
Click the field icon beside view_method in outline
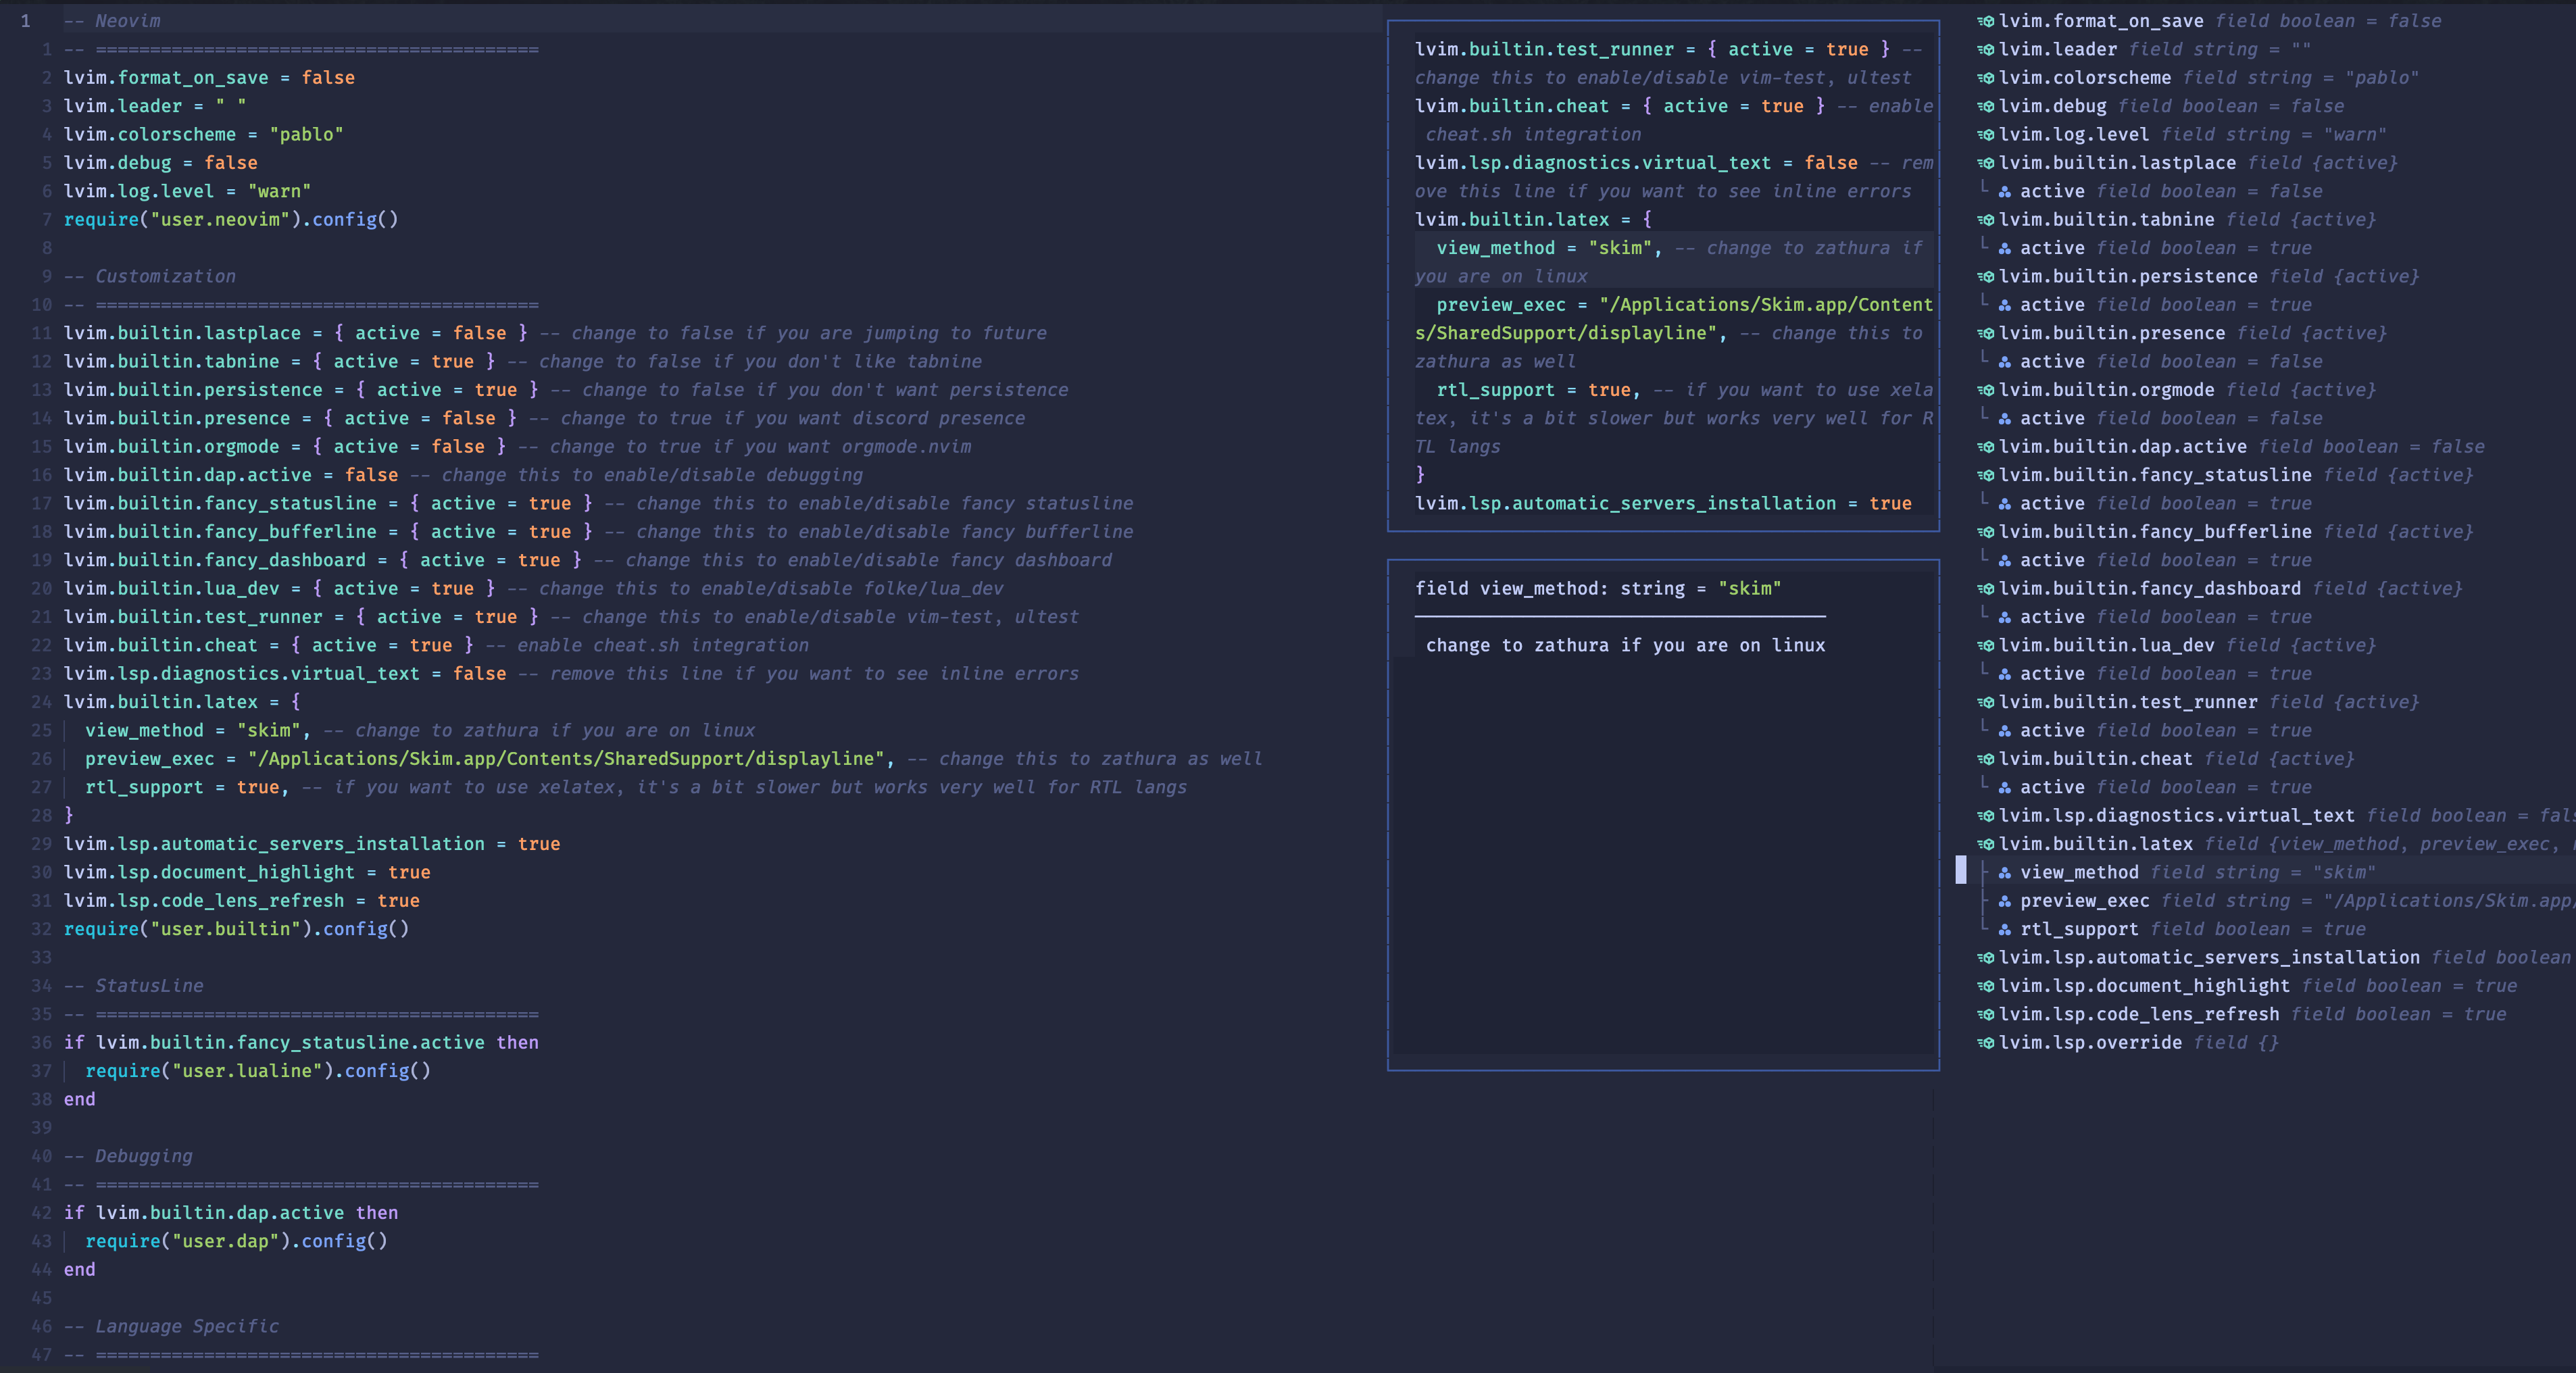2005,872
